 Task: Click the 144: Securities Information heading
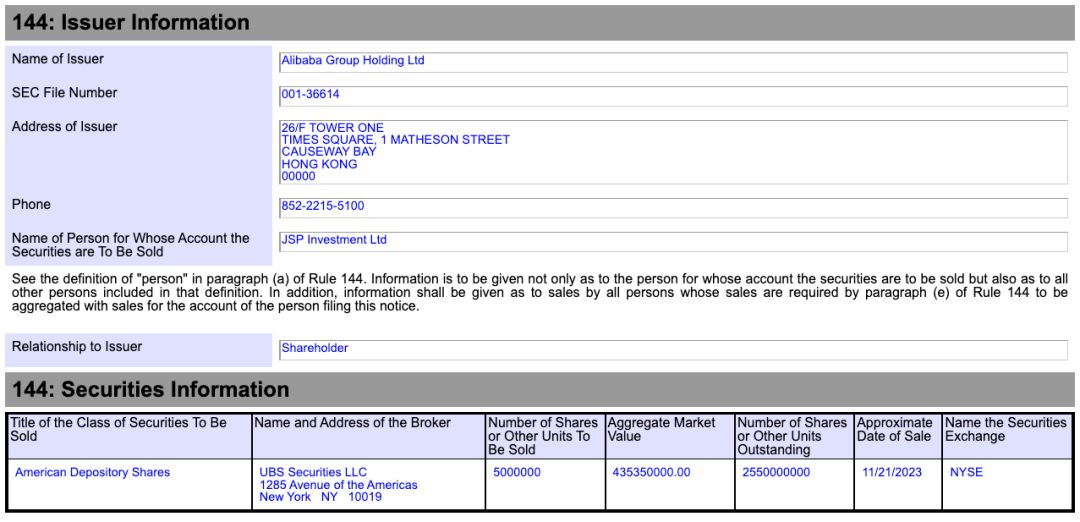(151, 390)
